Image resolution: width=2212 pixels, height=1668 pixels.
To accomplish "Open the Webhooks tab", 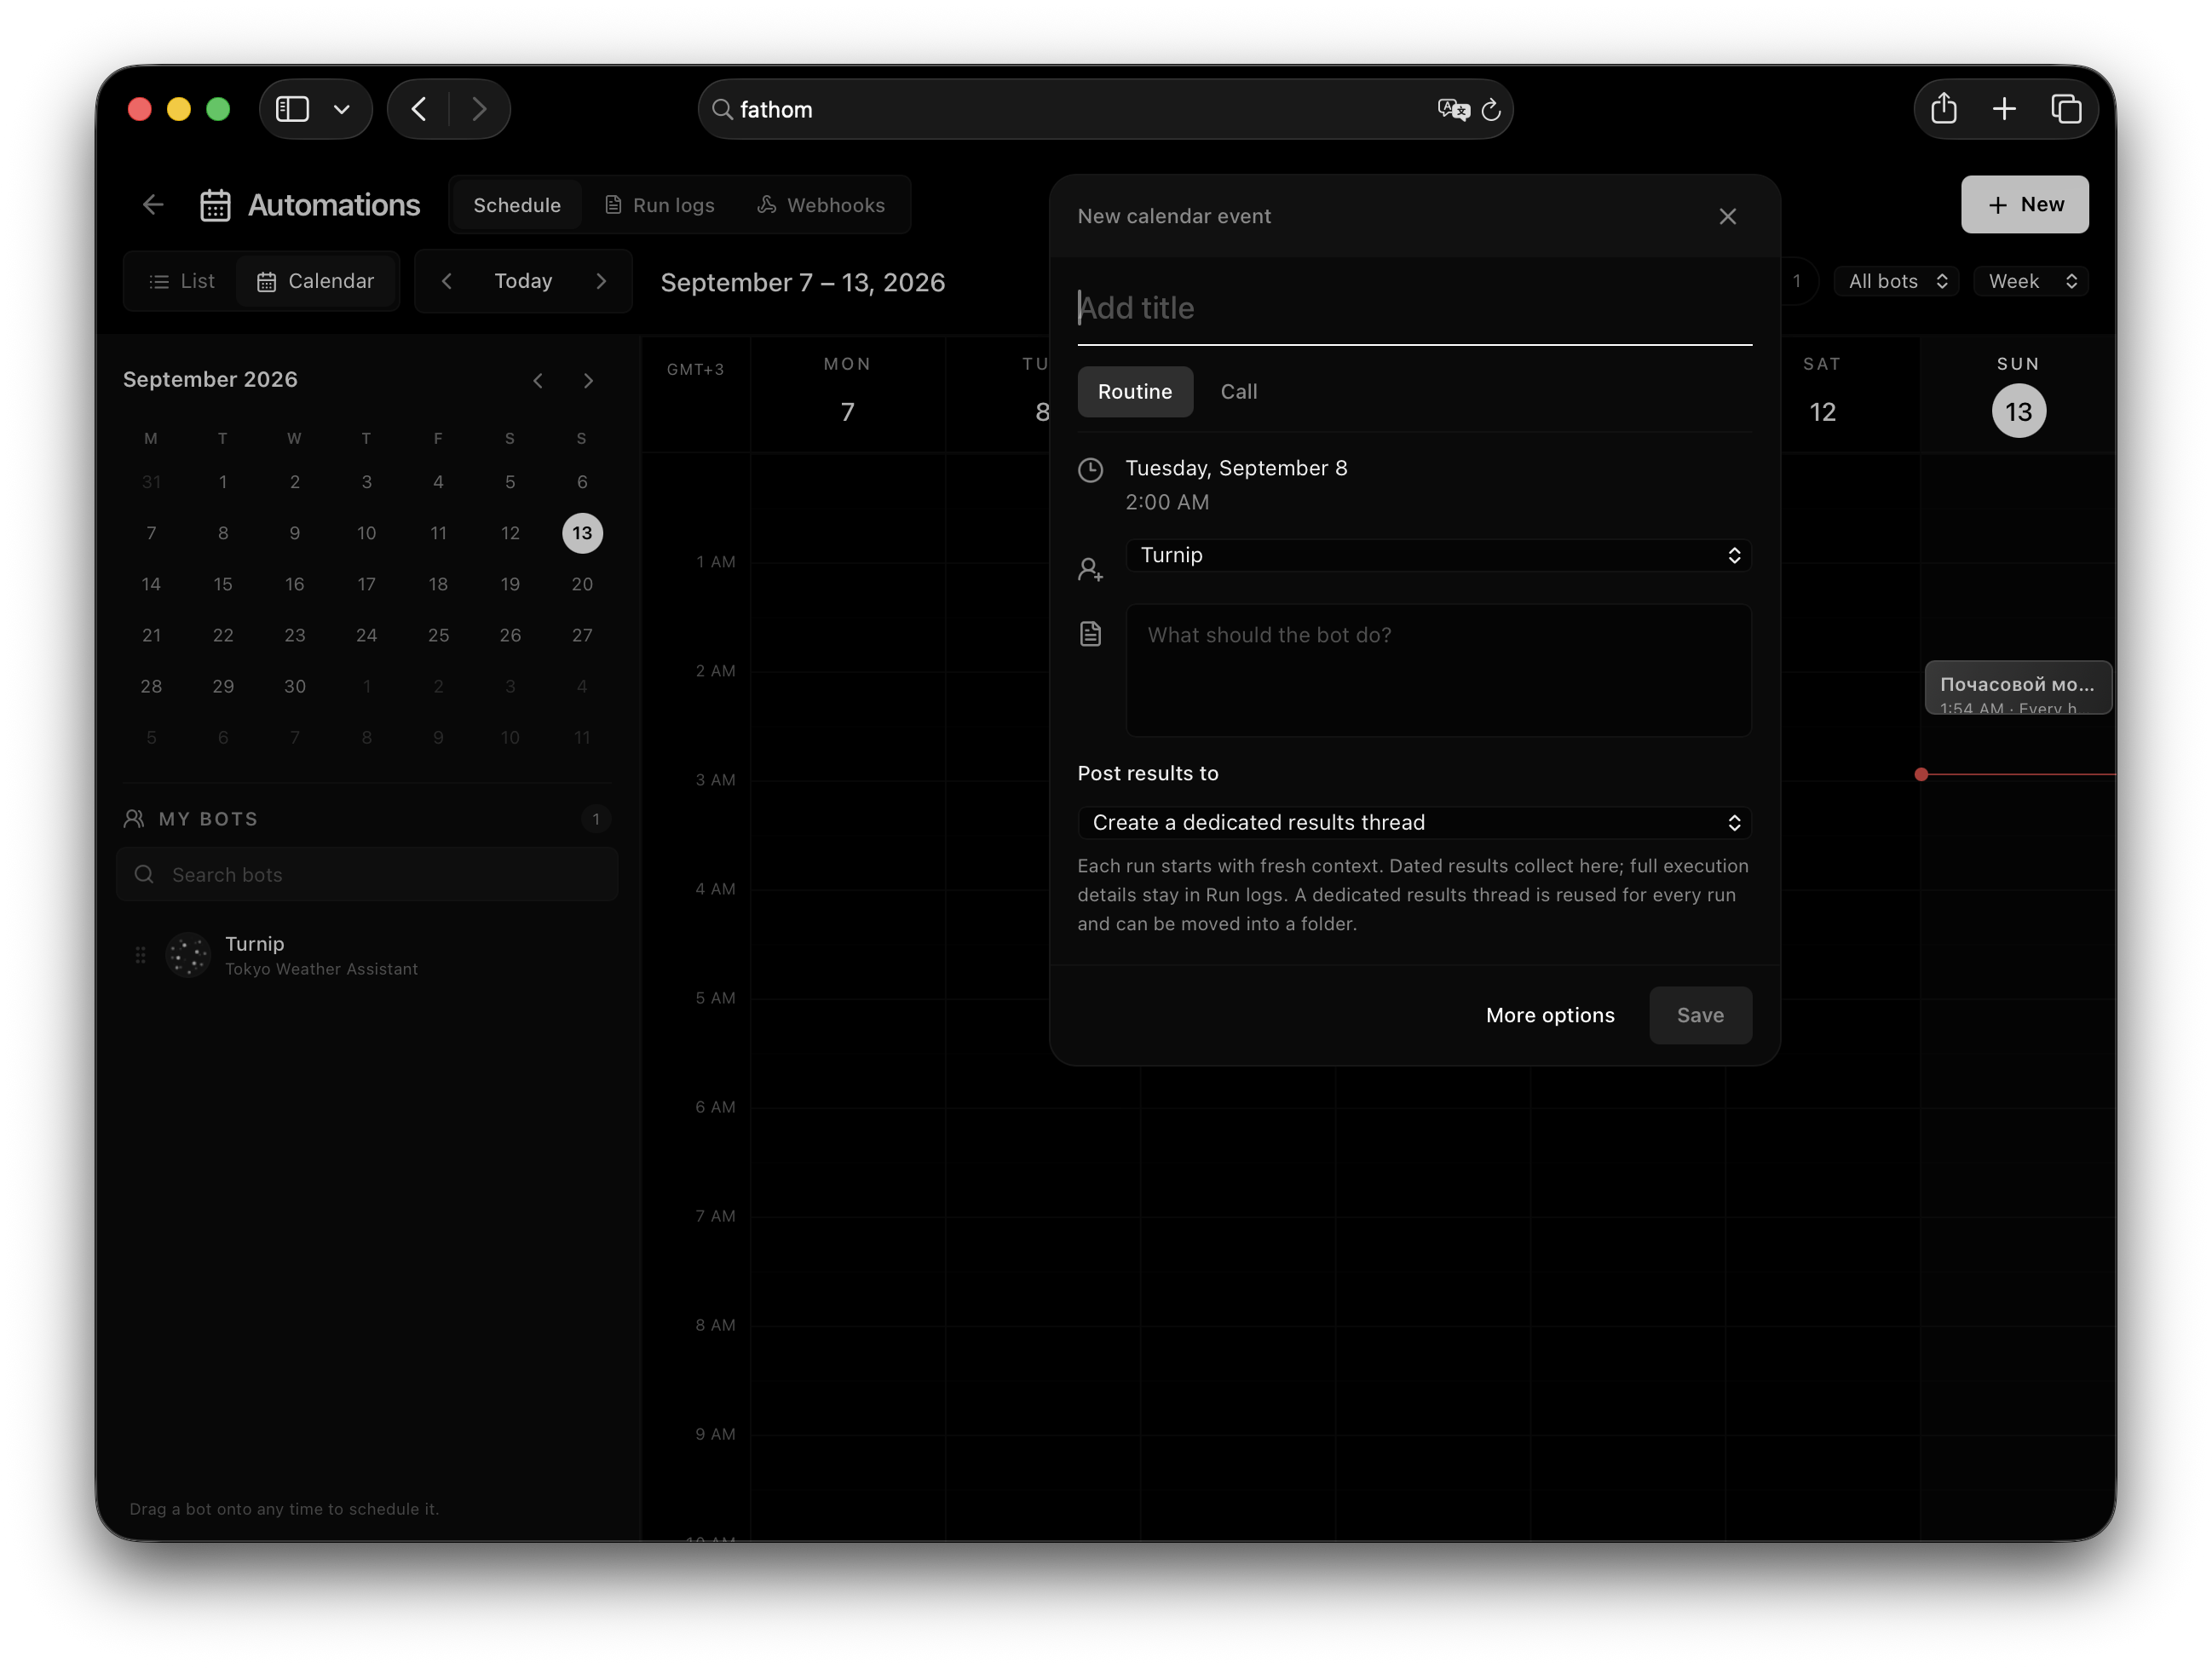I will coord(821,206).
